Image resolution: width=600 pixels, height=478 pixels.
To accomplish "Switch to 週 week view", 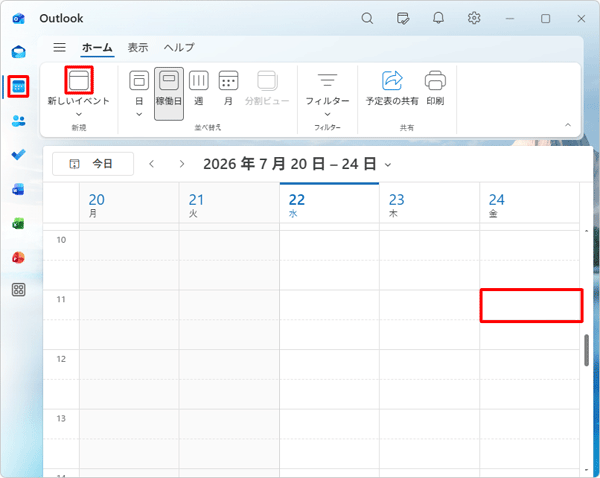I will (199, 88).
